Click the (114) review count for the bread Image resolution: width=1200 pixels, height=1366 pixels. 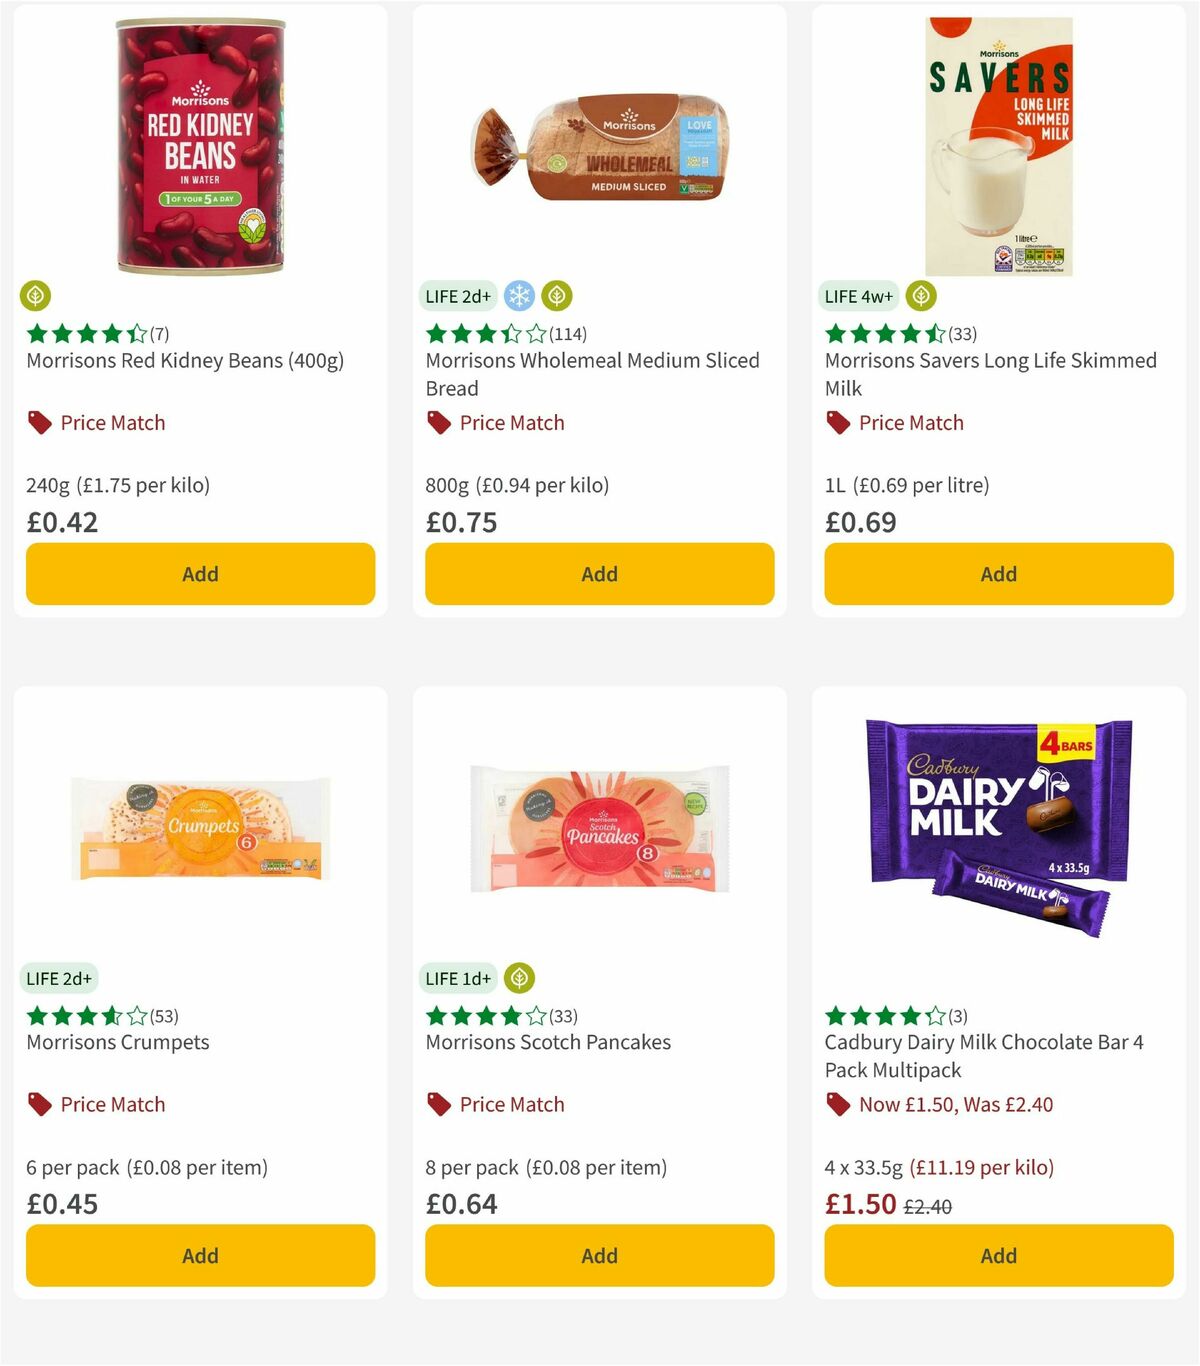[x=567, y=334]
